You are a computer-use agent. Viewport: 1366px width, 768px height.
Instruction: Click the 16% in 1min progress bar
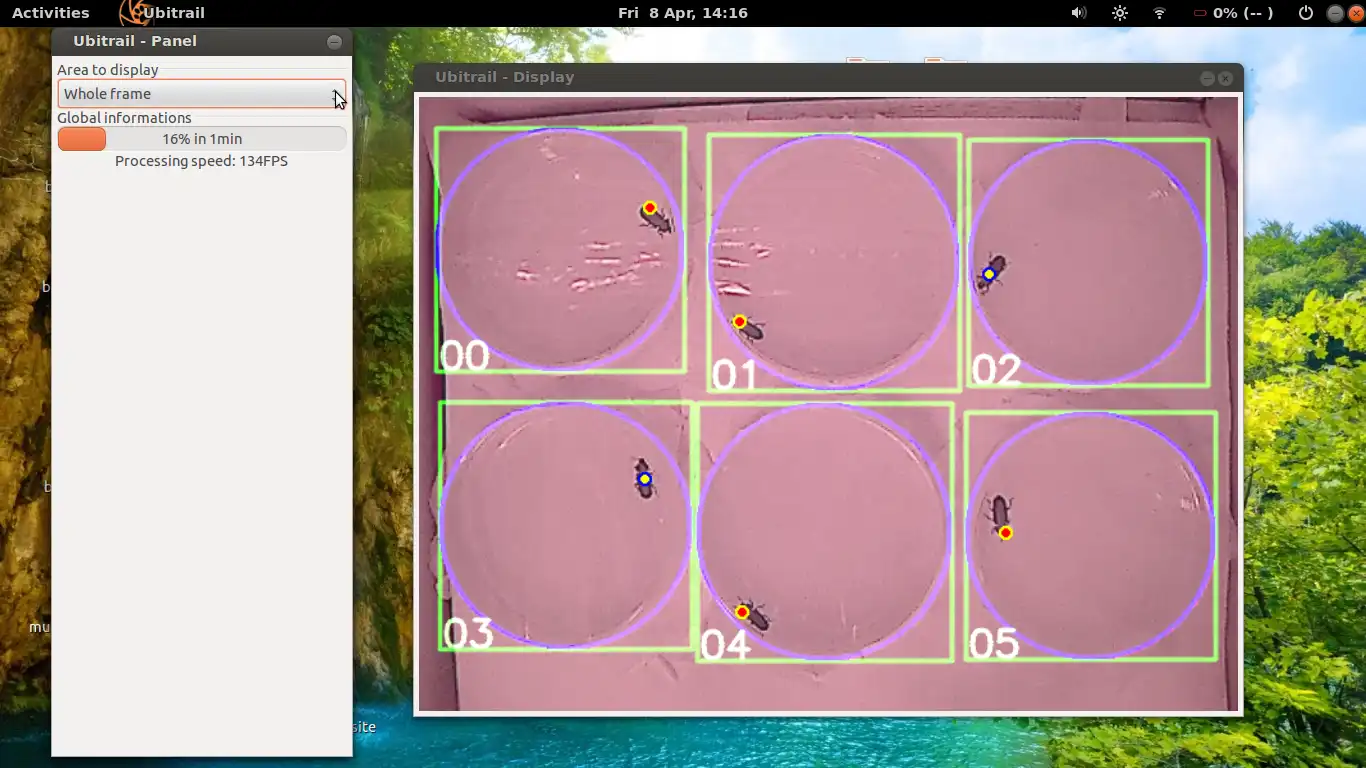pos(202,139)
